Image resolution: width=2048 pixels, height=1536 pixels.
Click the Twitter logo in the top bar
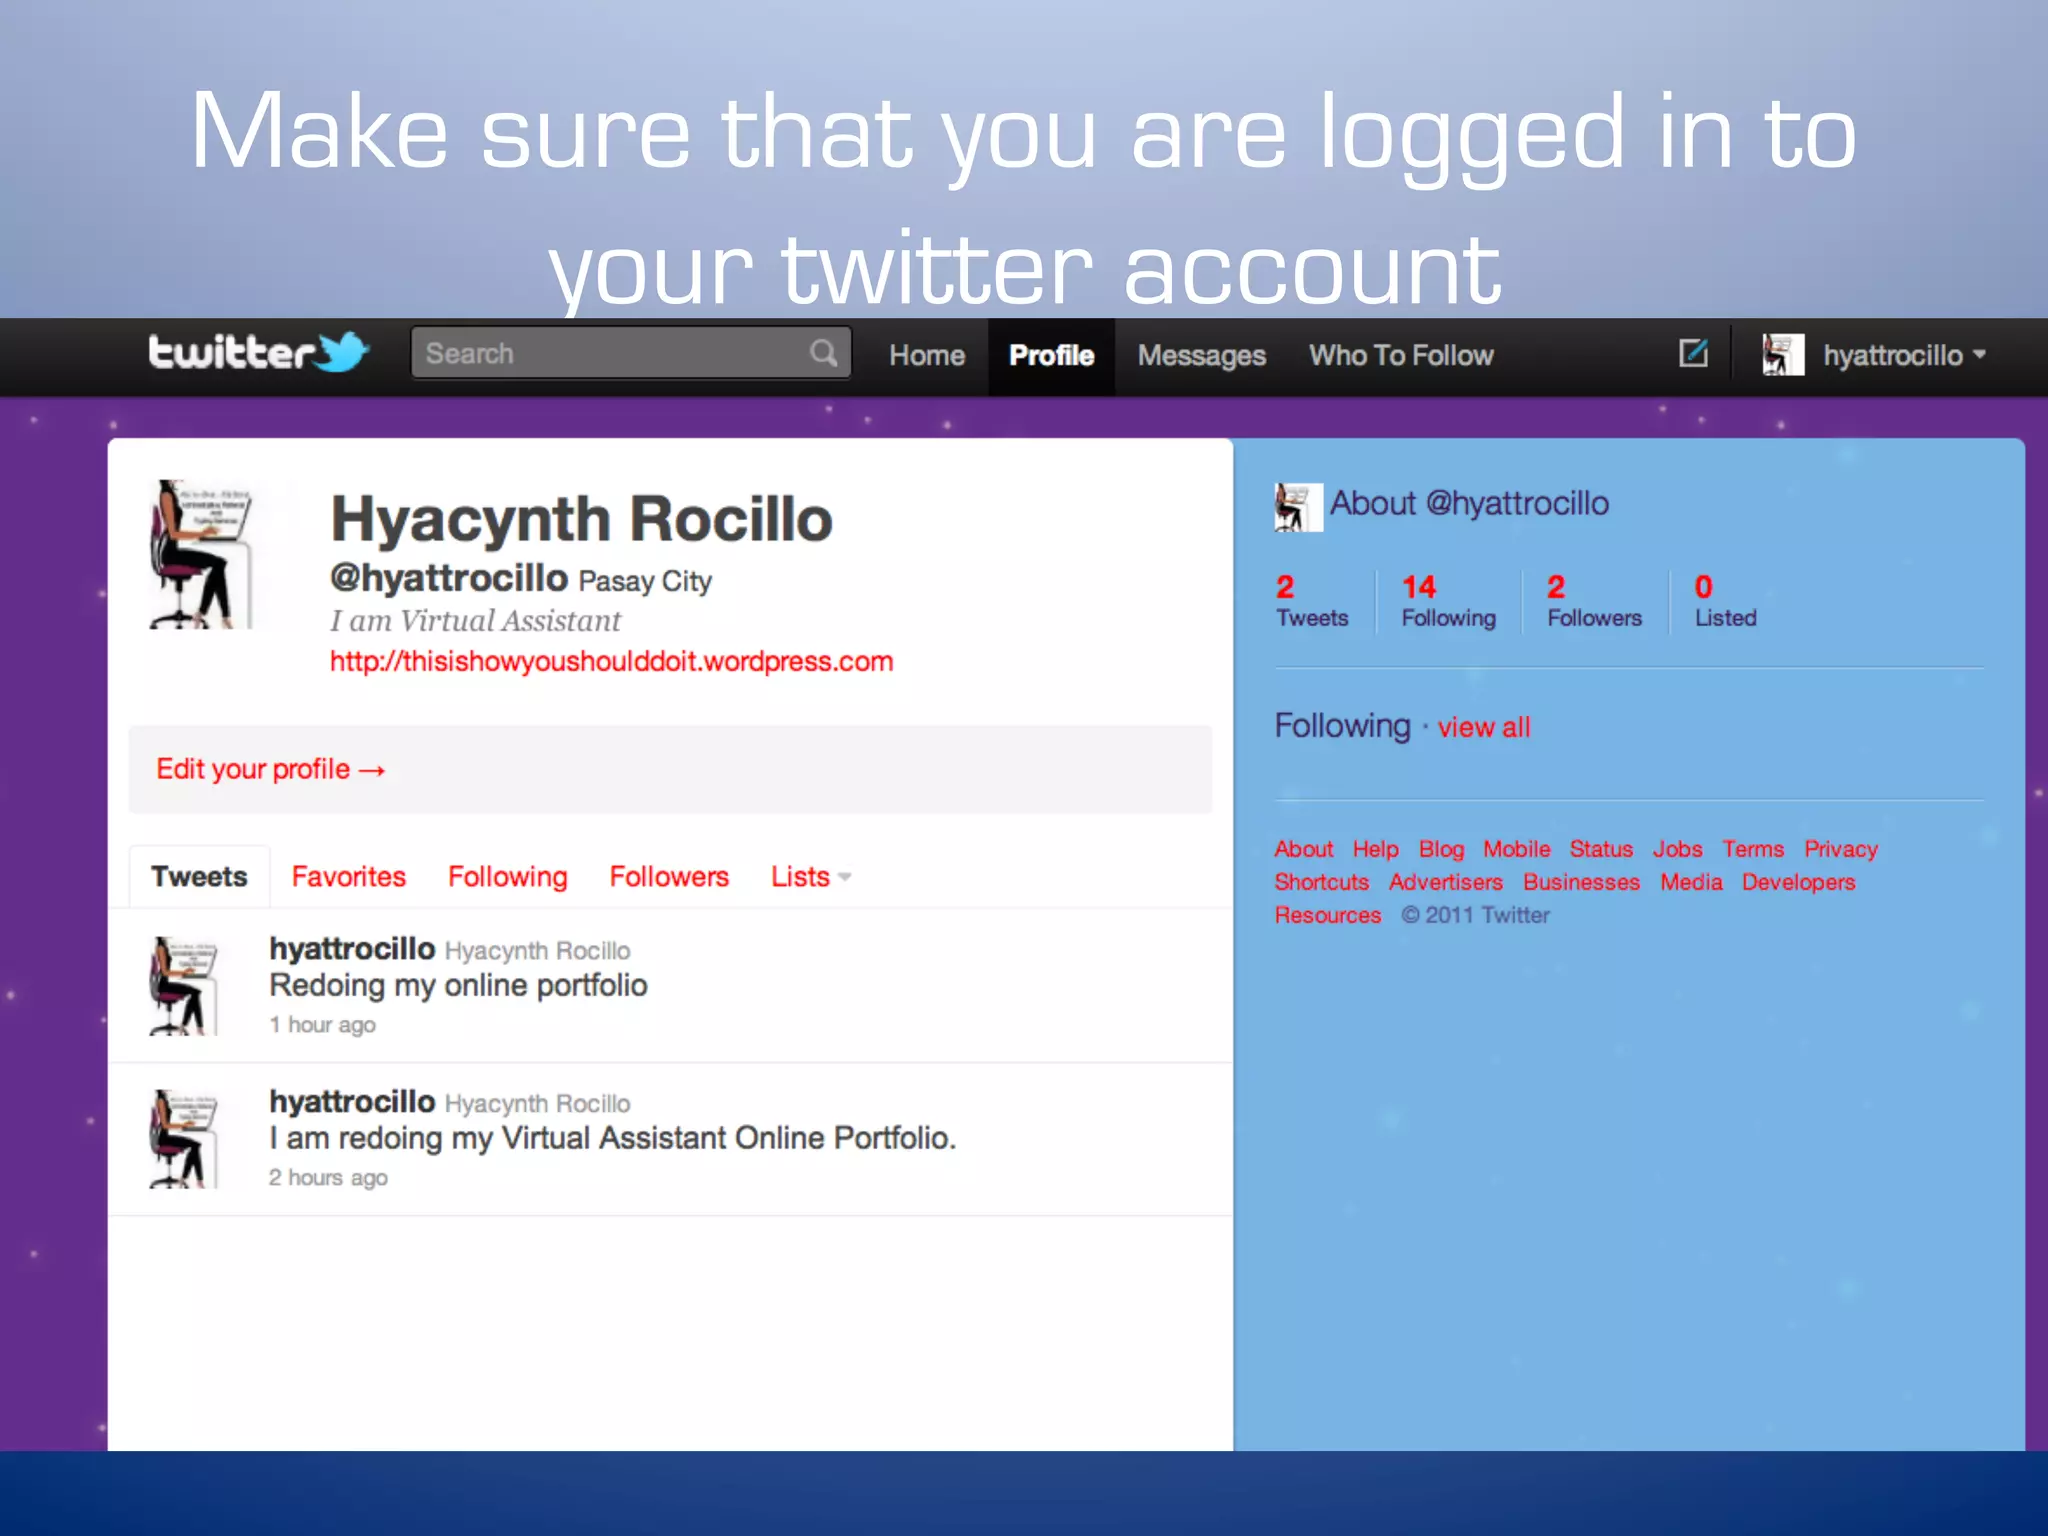[x=259, y=353]
